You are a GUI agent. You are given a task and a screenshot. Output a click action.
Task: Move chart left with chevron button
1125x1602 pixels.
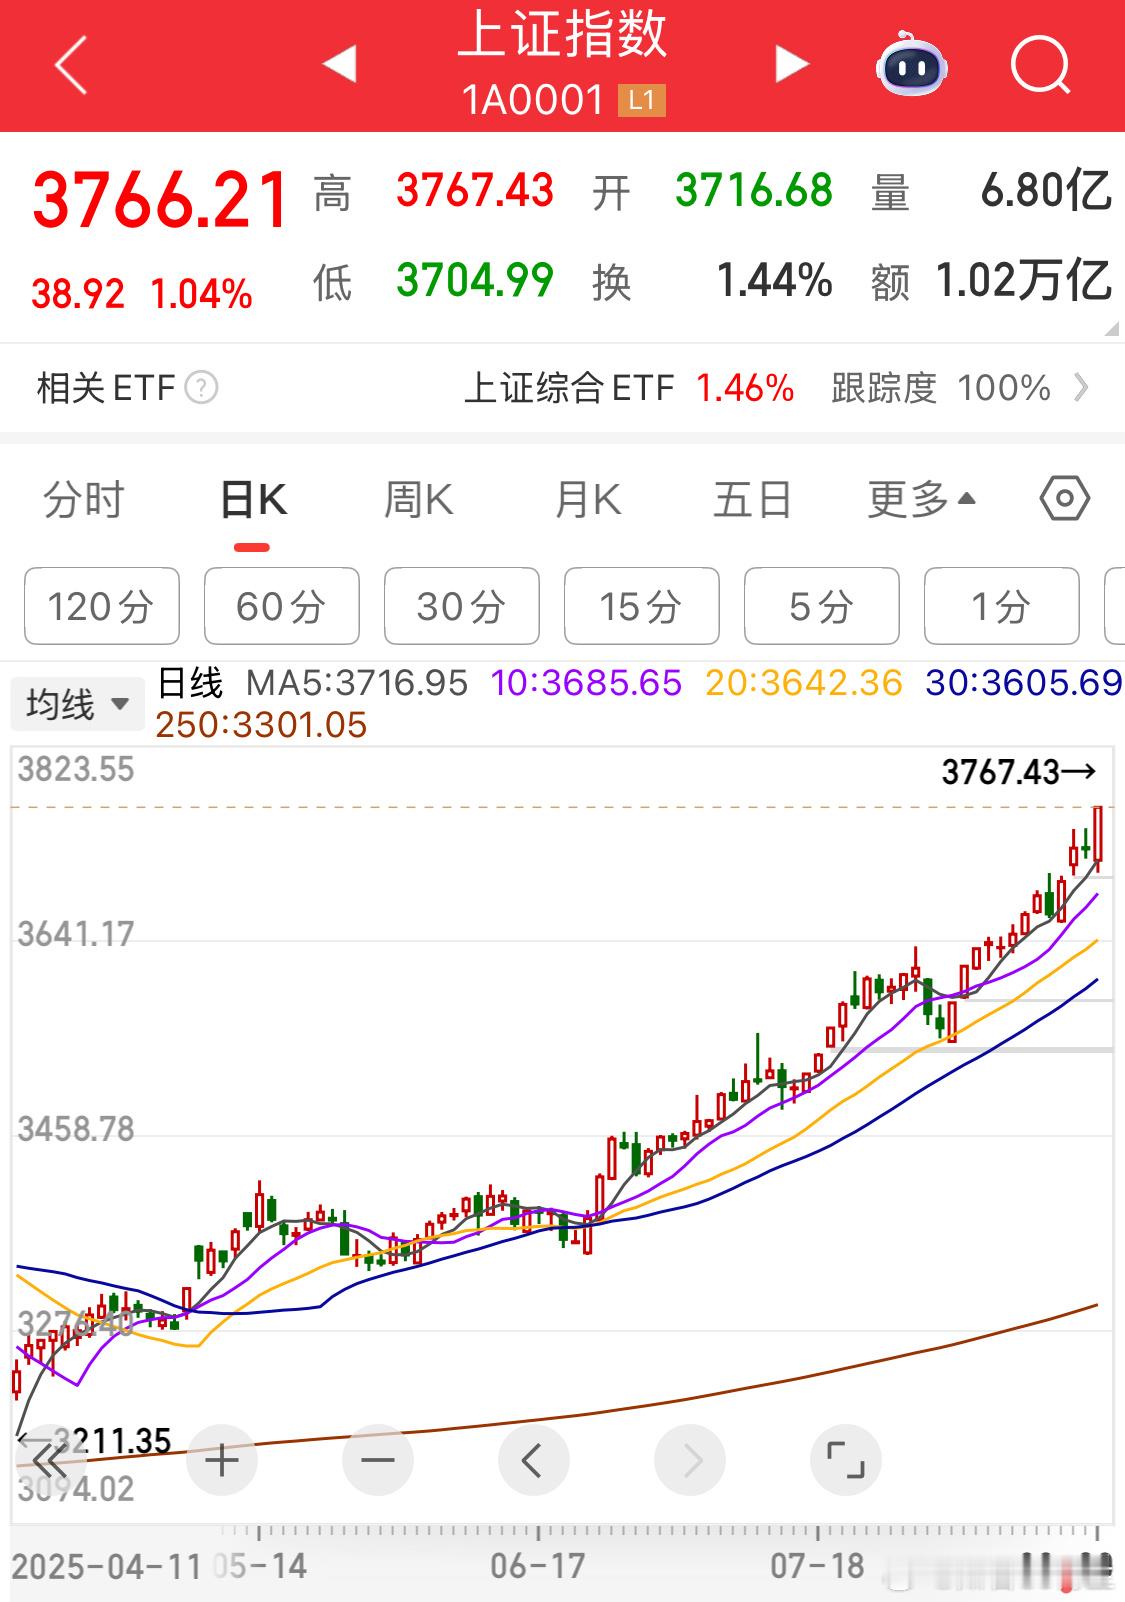coord(534,1461)
